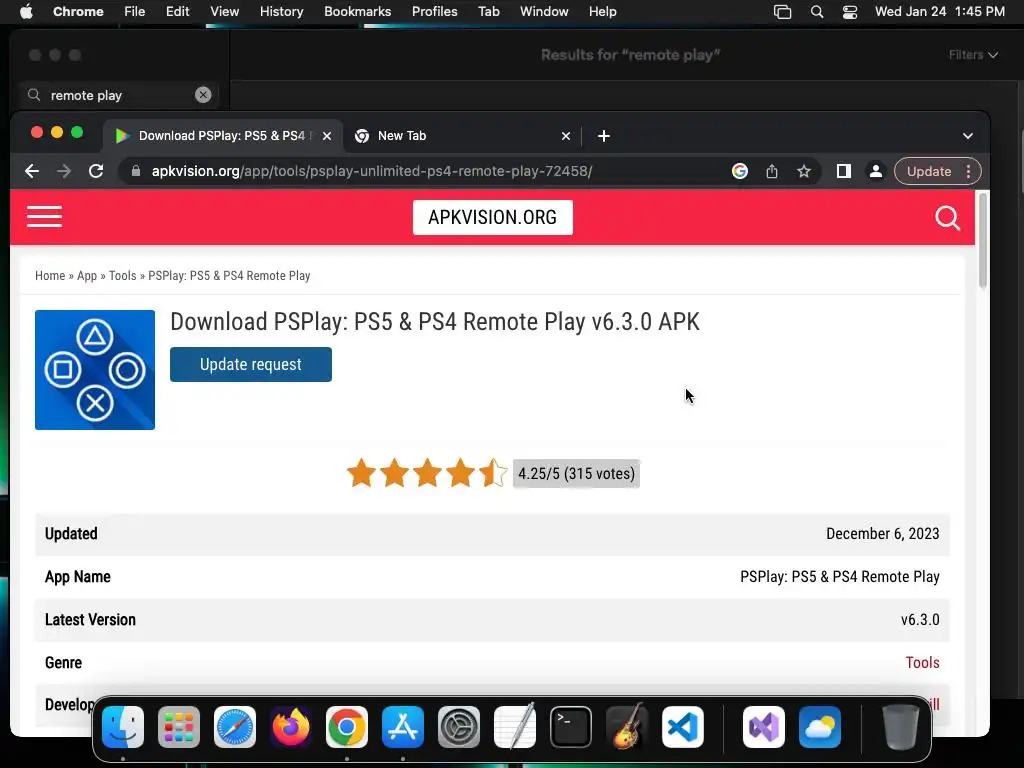The image size is (1024, 768).
Task: Close the New Tab tab
Action: tap(566, 136)
